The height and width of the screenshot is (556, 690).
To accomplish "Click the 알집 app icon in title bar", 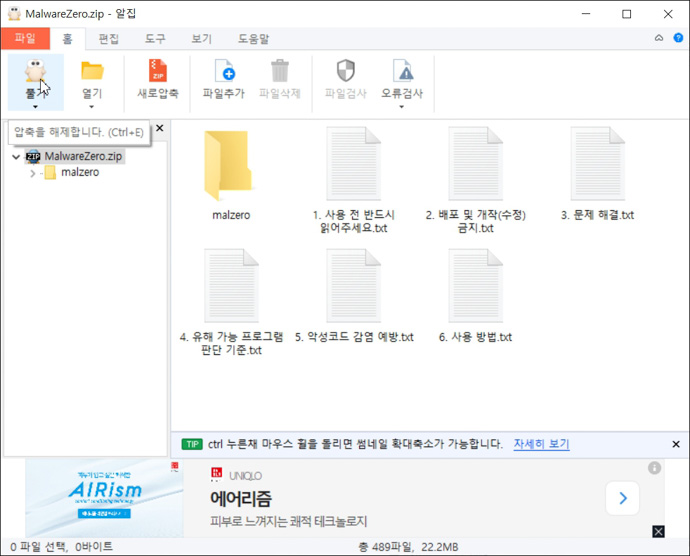I will point(15,14).
